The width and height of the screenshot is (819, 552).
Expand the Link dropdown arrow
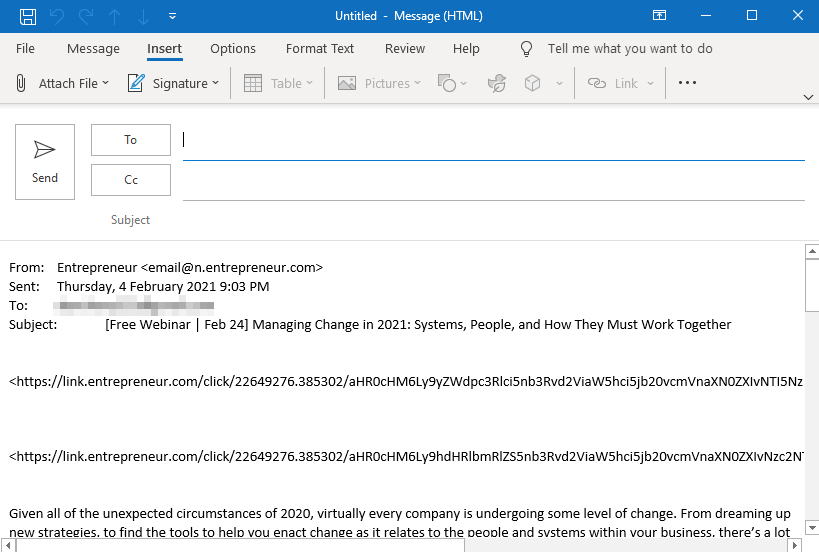pos(650,83)
